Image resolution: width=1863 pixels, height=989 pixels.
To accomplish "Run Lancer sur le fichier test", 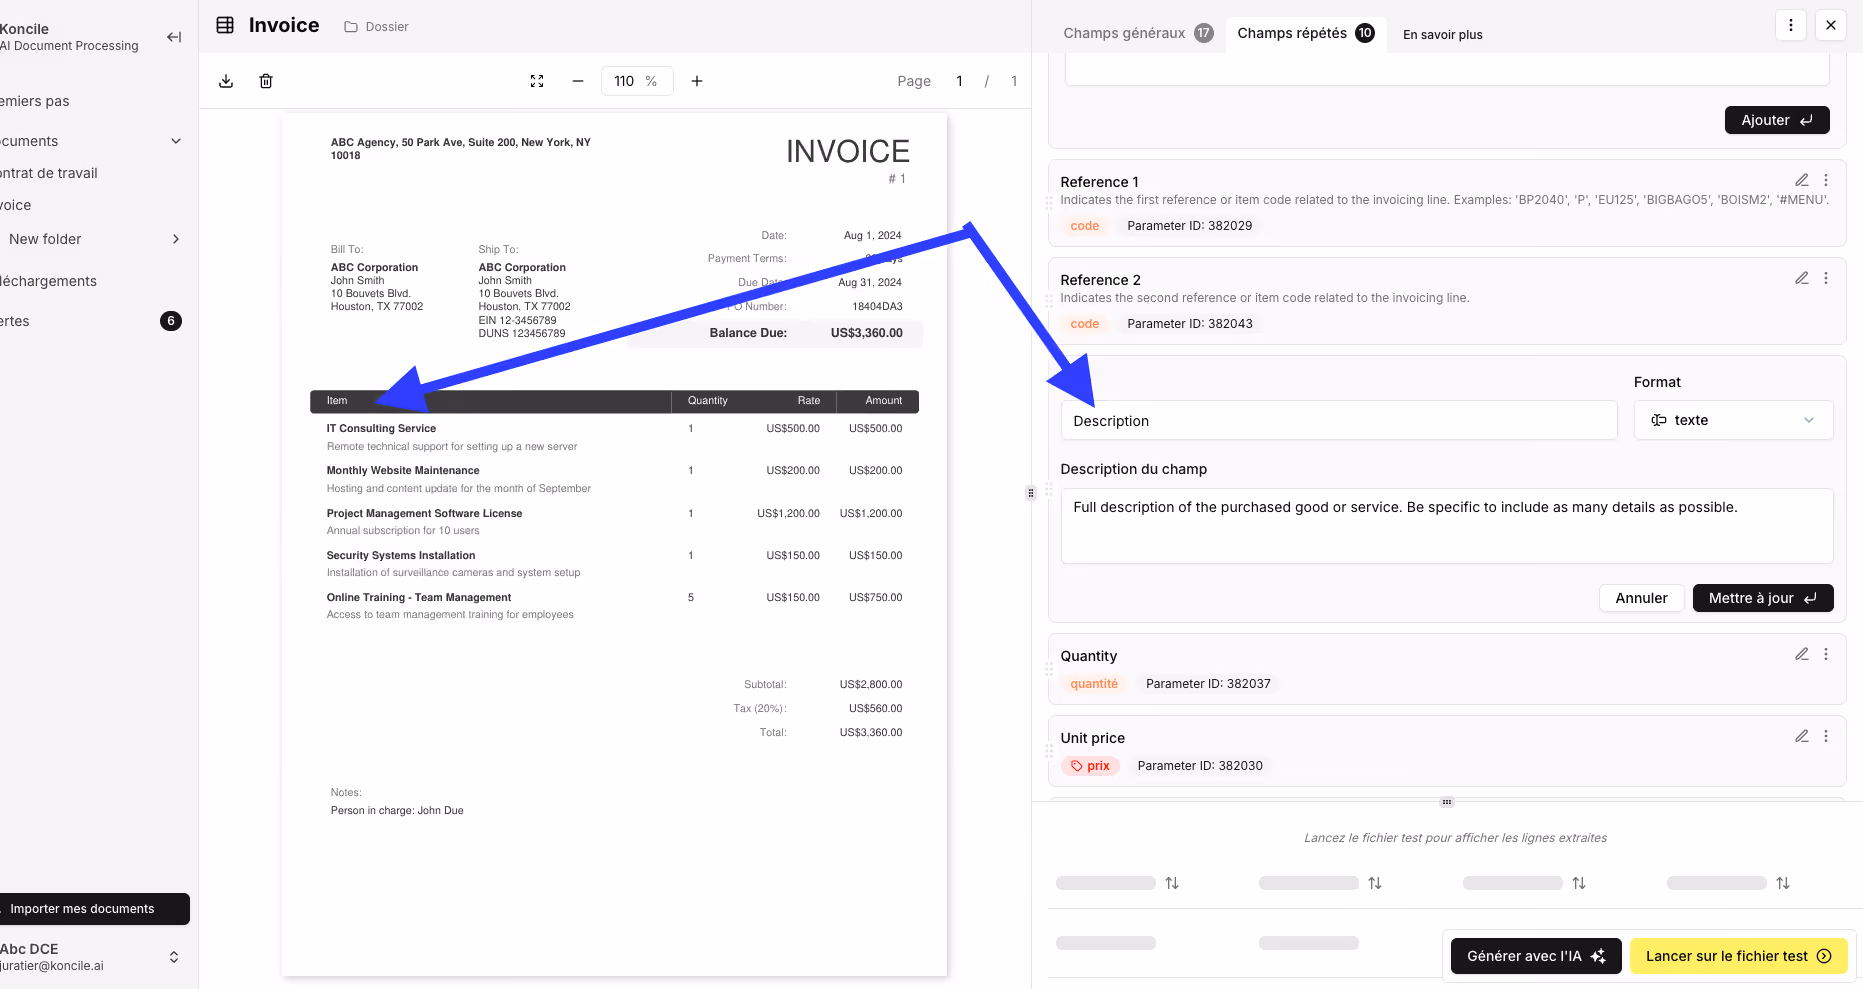I will coord(1739,956).
